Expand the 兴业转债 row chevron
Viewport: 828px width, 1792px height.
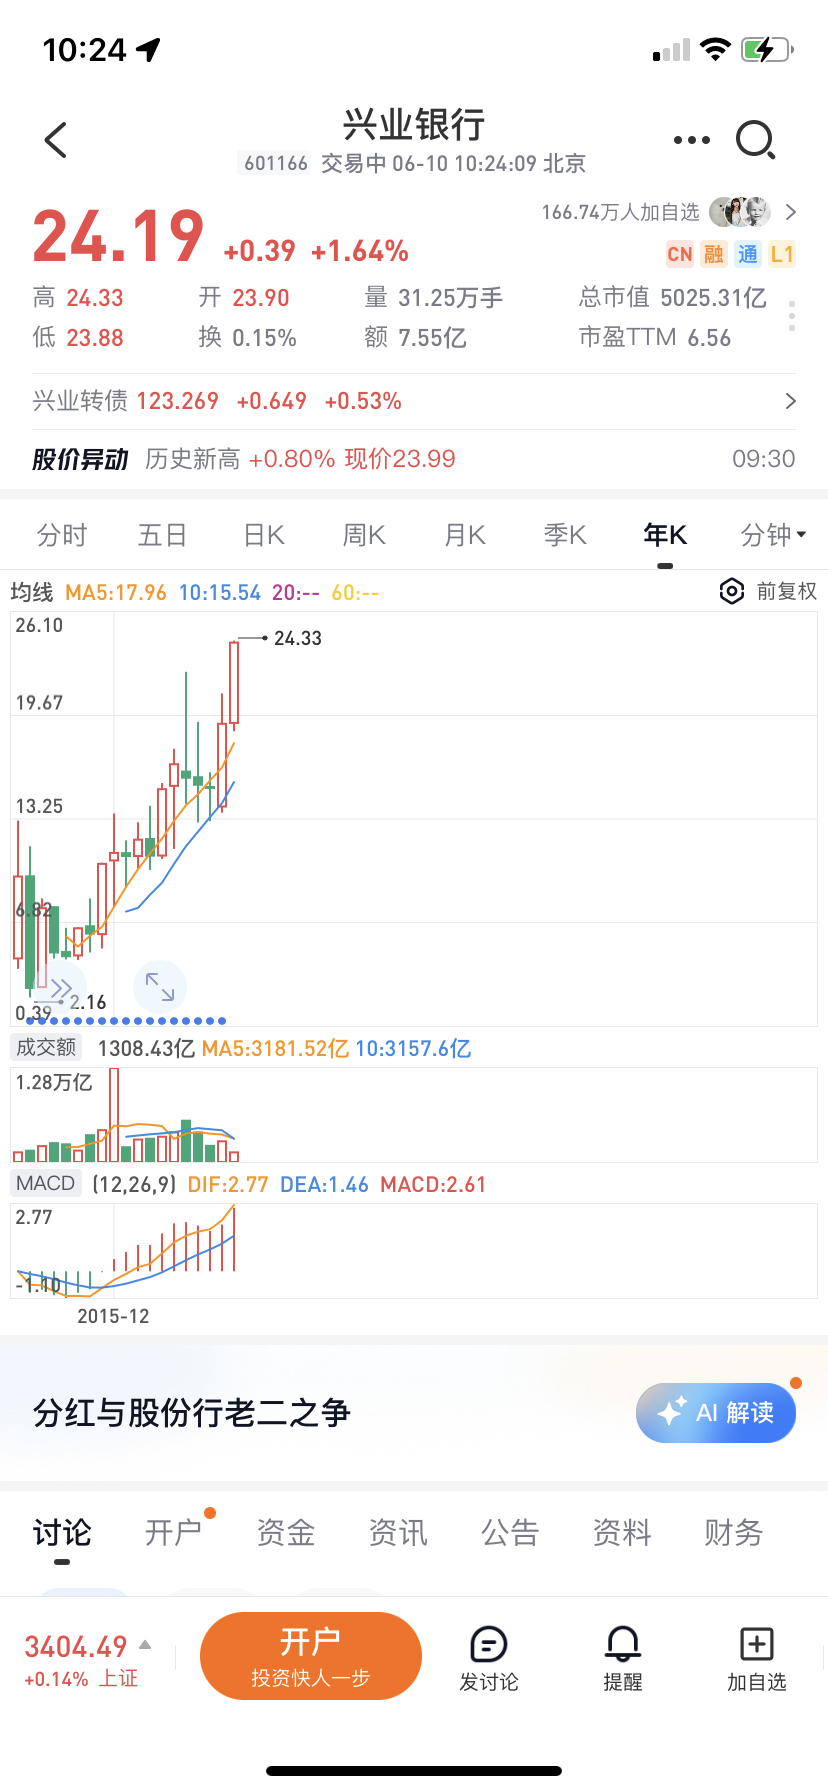pyautogui.click(x=791, y=401)
